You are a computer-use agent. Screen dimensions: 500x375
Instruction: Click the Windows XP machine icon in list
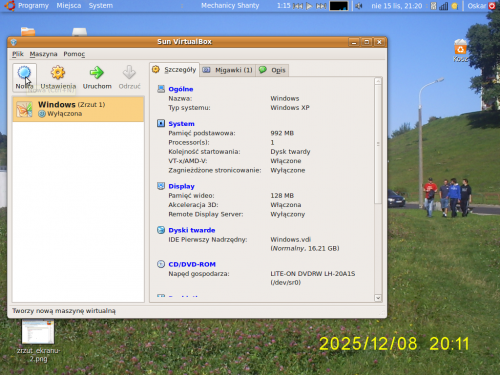tap(24, 109)
